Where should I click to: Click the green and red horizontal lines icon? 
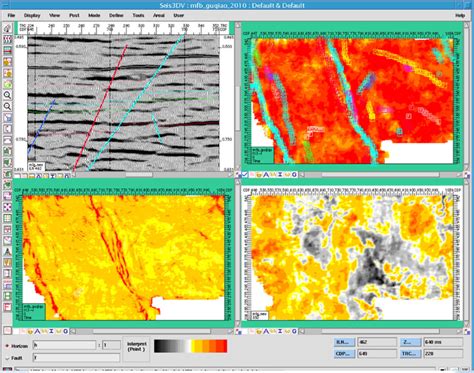(7, 50)
